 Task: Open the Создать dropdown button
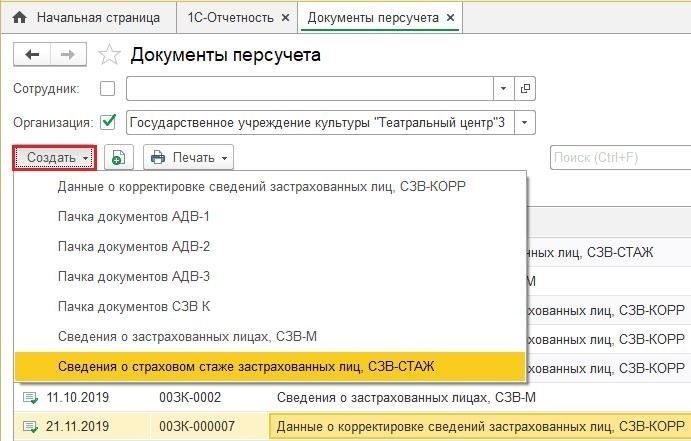coord(55,158)
